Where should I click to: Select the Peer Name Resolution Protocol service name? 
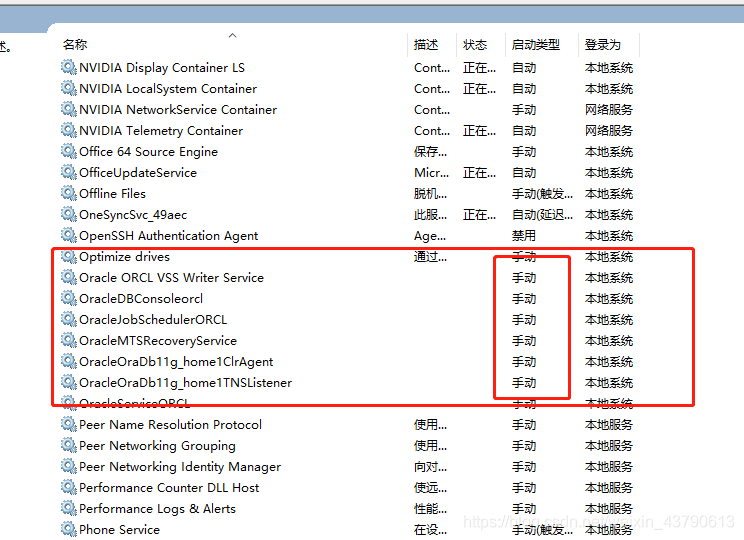point(170,425)
